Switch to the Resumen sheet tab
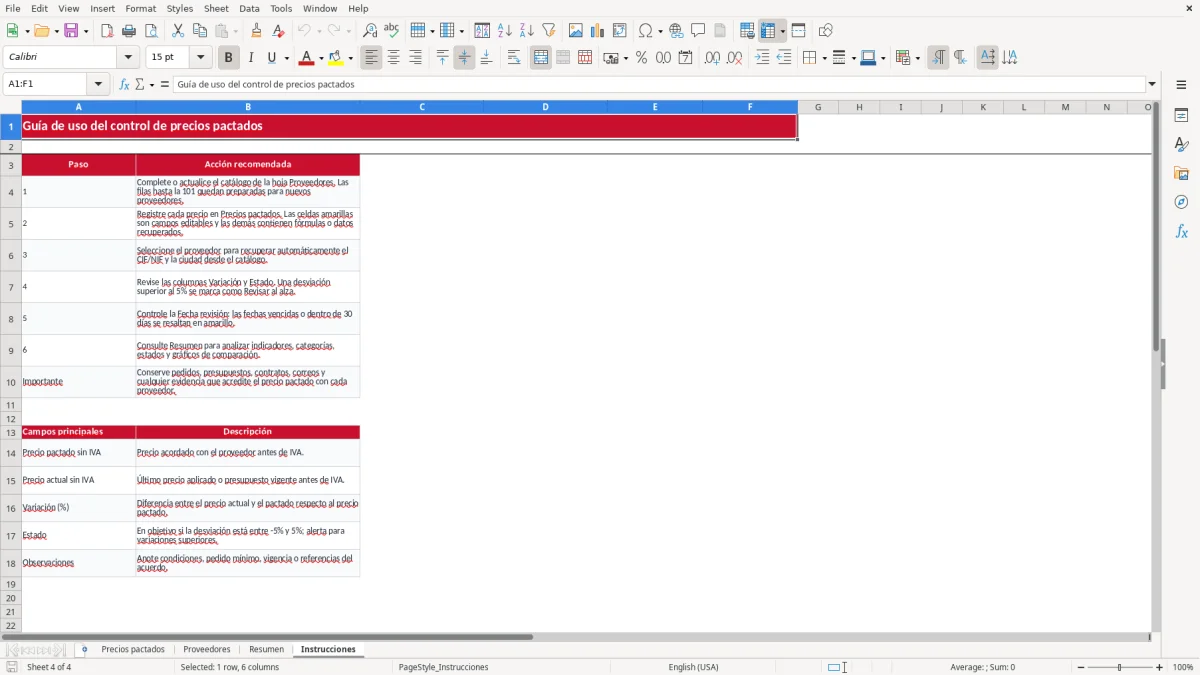1200x675 pixels. coord(266,649)
